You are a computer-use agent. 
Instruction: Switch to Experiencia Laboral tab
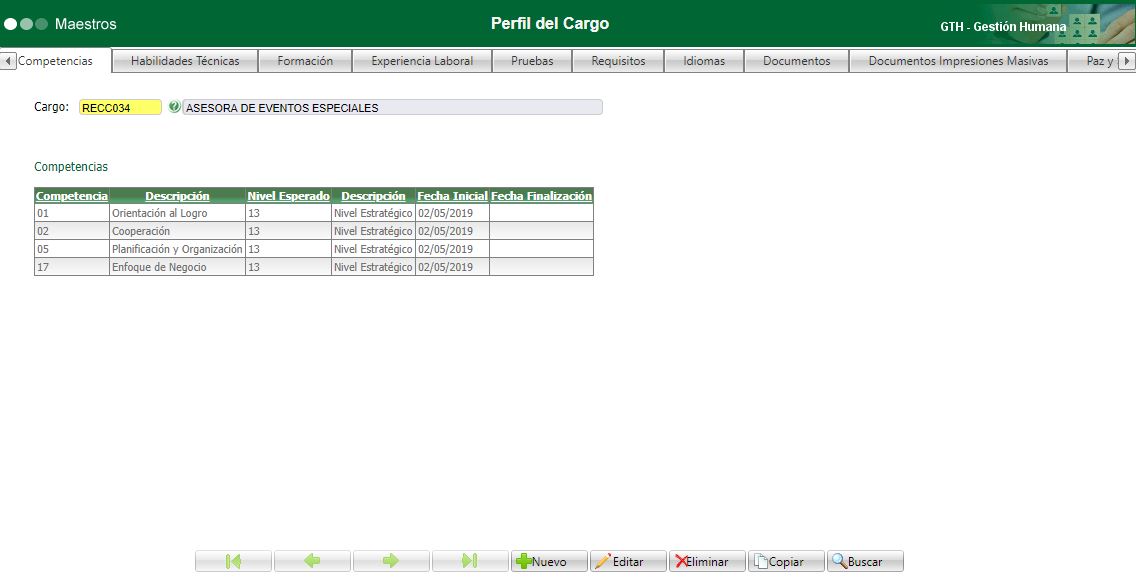point(422,61)
